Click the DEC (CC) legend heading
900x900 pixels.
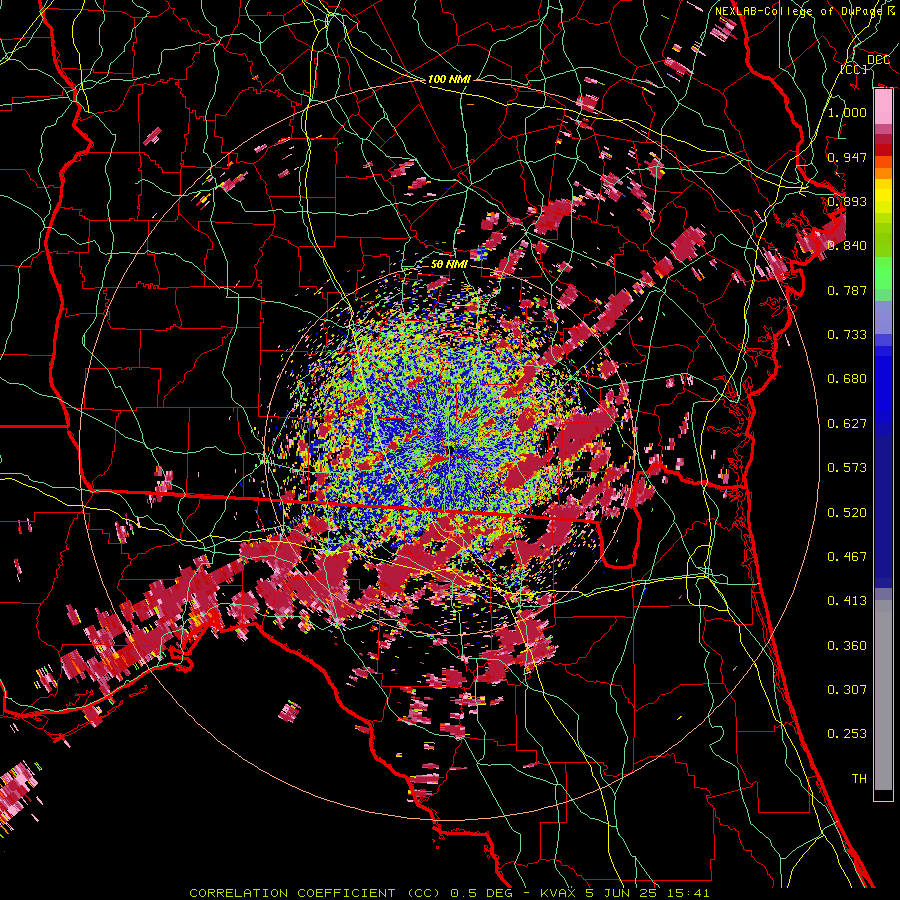click(866, 64)
